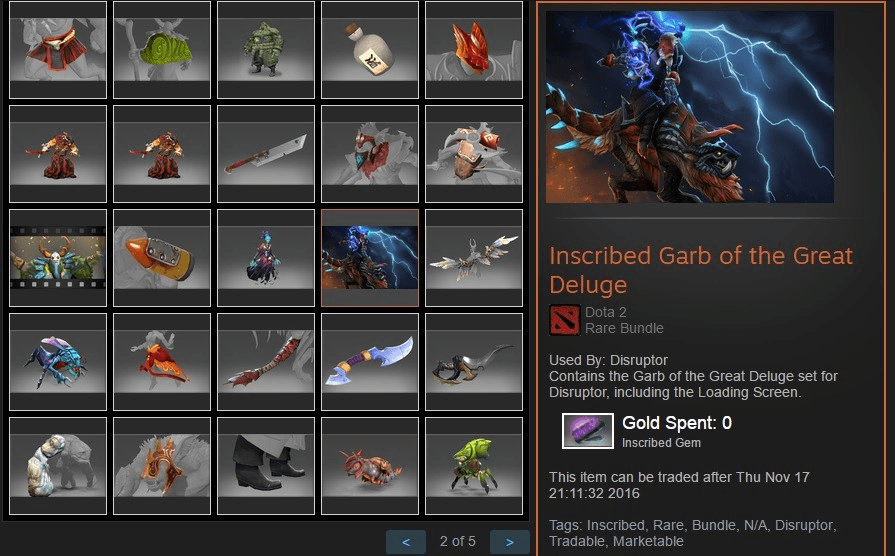
Task: Select the green armored ogre item
Action: [266, 50]
